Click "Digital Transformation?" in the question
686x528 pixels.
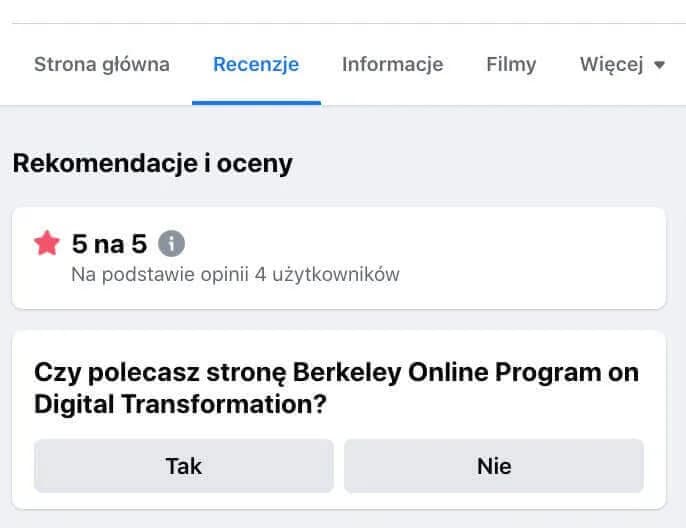tap(182, 404)
